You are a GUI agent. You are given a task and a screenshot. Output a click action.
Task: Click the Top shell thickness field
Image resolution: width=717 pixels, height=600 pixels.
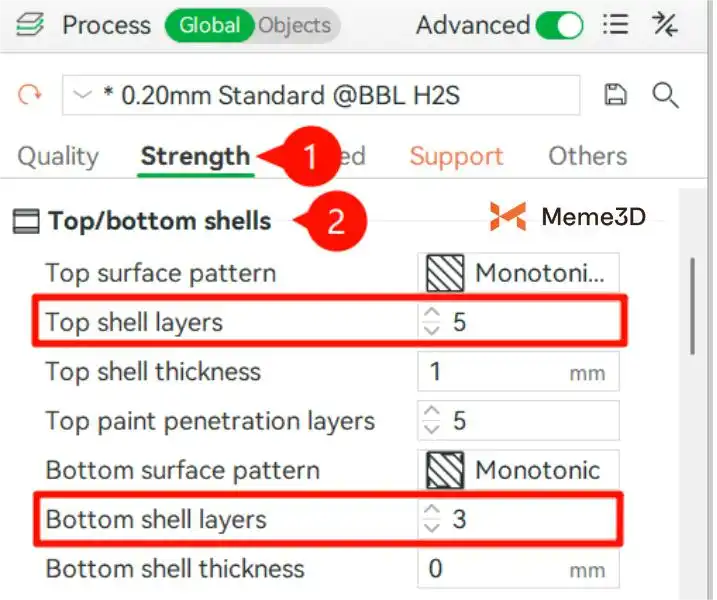517,372
